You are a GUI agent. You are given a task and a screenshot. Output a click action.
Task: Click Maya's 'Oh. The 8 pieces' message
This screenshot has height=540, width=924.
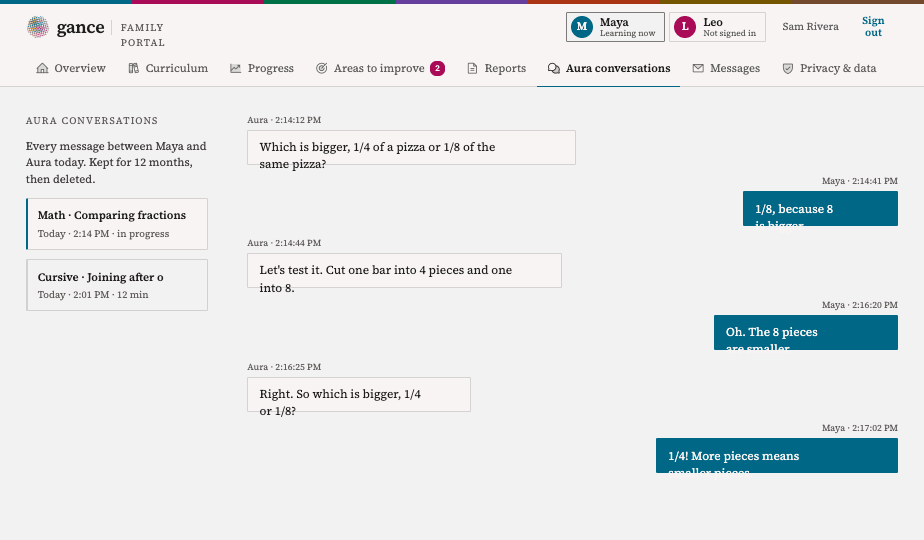pyautogui.click(x=806, y=332)
